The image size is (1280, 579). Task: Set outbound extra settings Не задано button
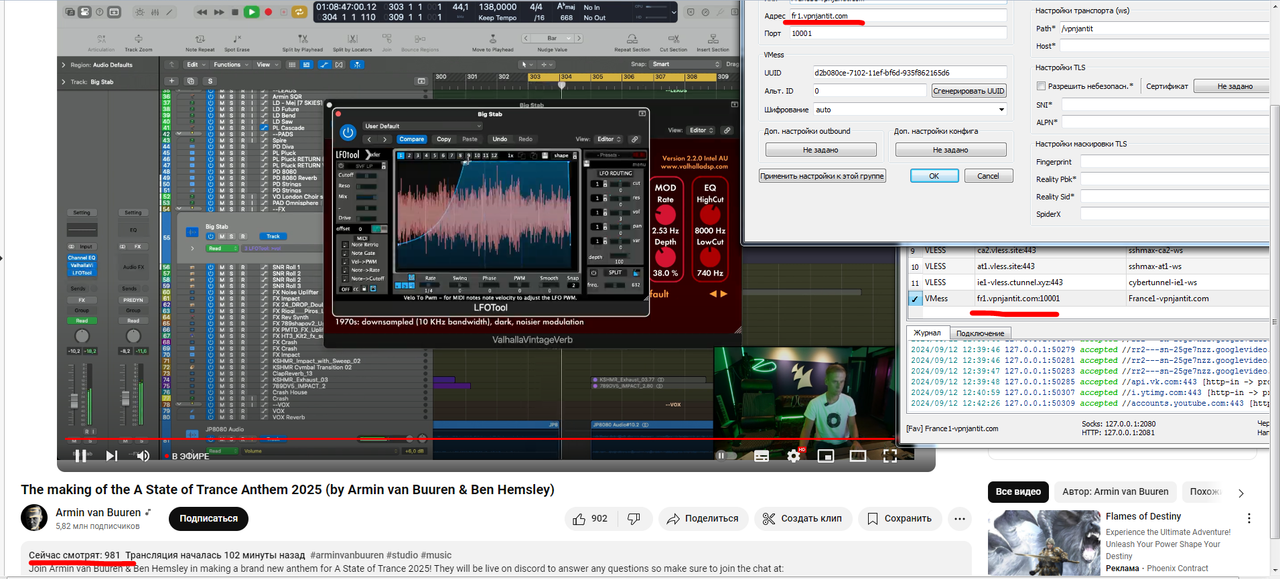click(x=821, y=149)
